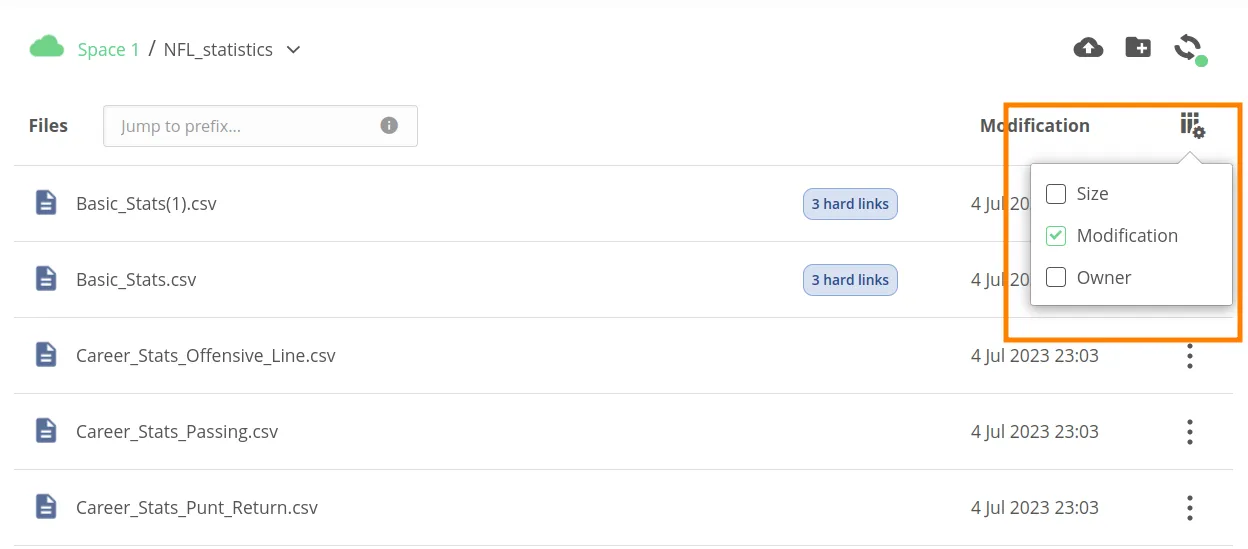Click the upload files cloud icon
The width and height of the screenshot is (1248, 549).
(x=1088, y=47)
